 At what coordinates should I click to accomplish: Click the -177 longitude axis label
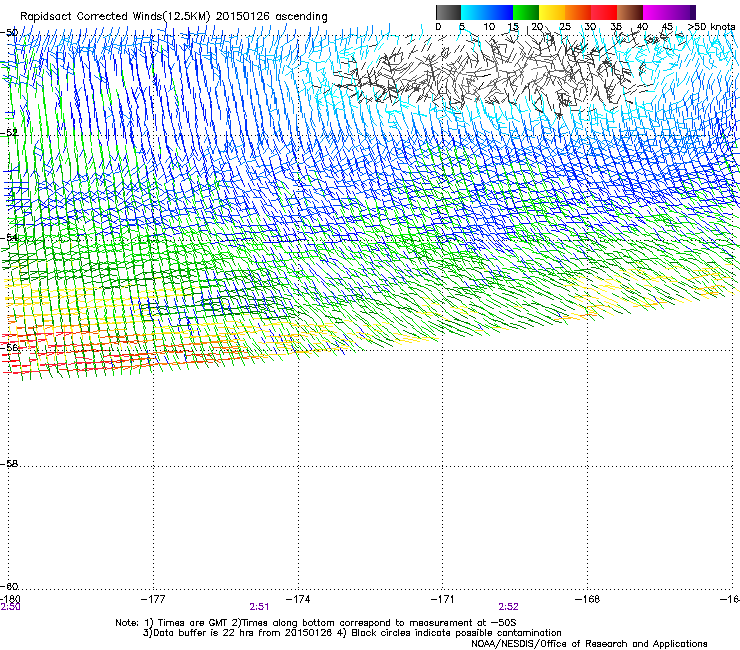(x=153, y=599)
